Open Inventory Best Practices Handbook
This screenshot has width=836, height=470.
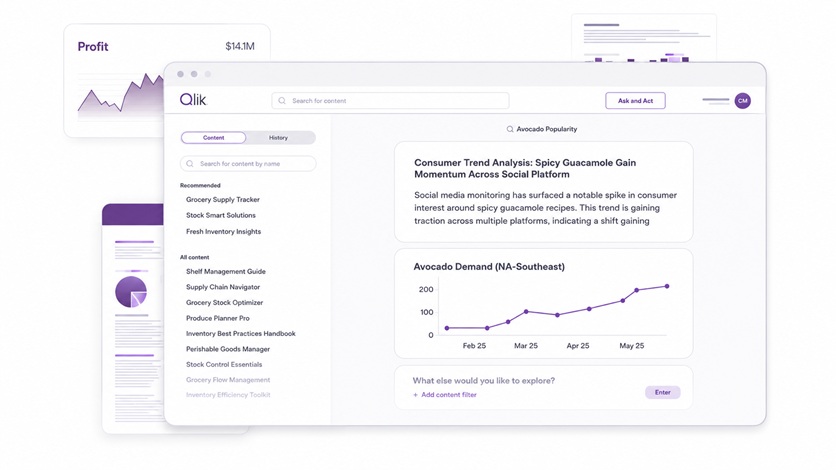[240, 334]
